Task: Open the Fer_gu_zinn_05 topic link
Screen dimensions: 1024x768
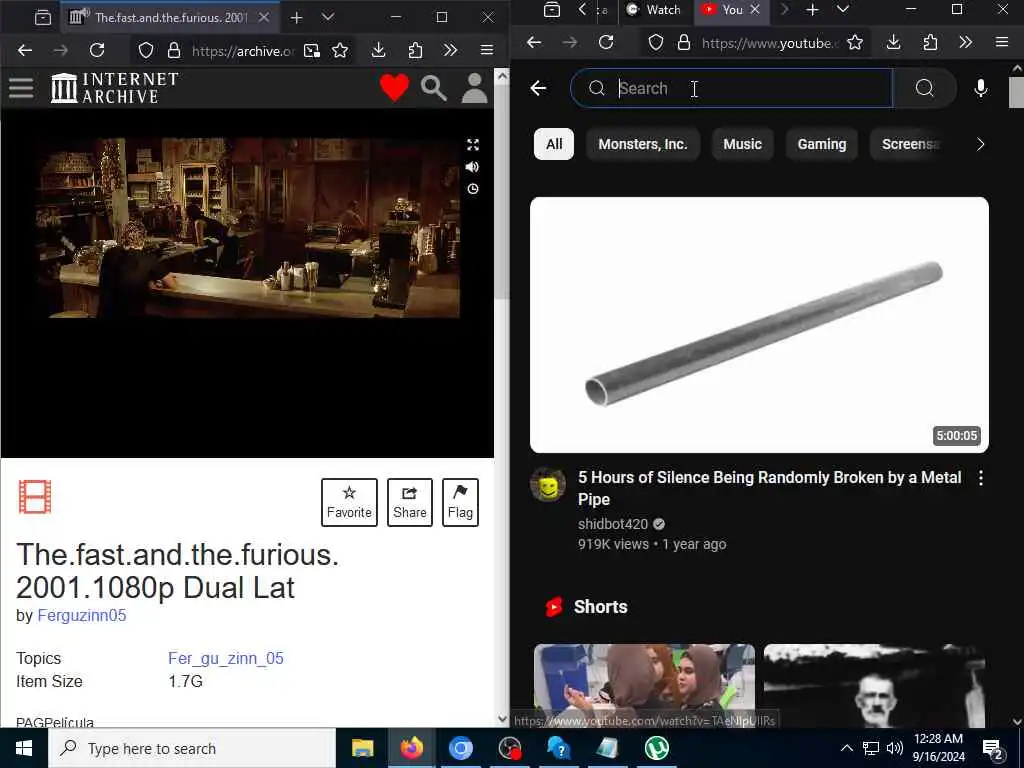Action: (x=226, y=658)
